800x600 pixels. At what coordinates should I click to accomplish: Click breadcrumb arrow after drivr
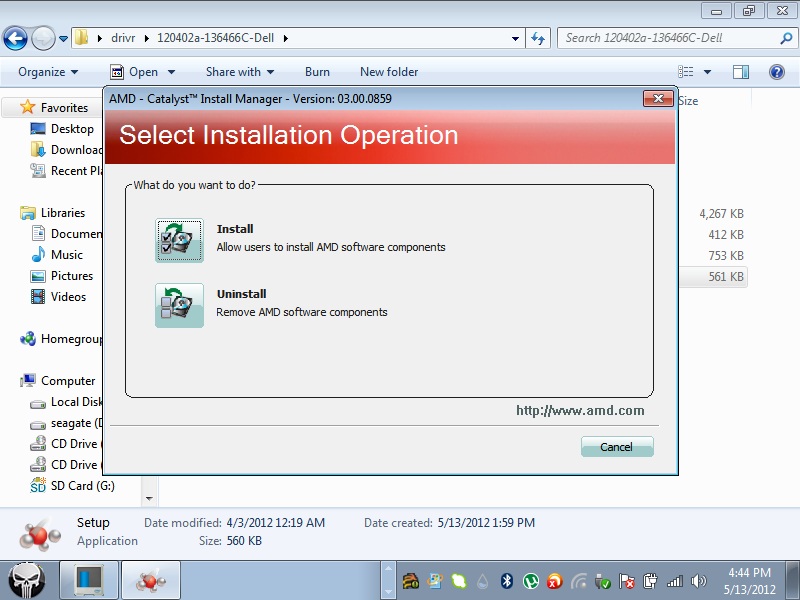click(146, 38)
